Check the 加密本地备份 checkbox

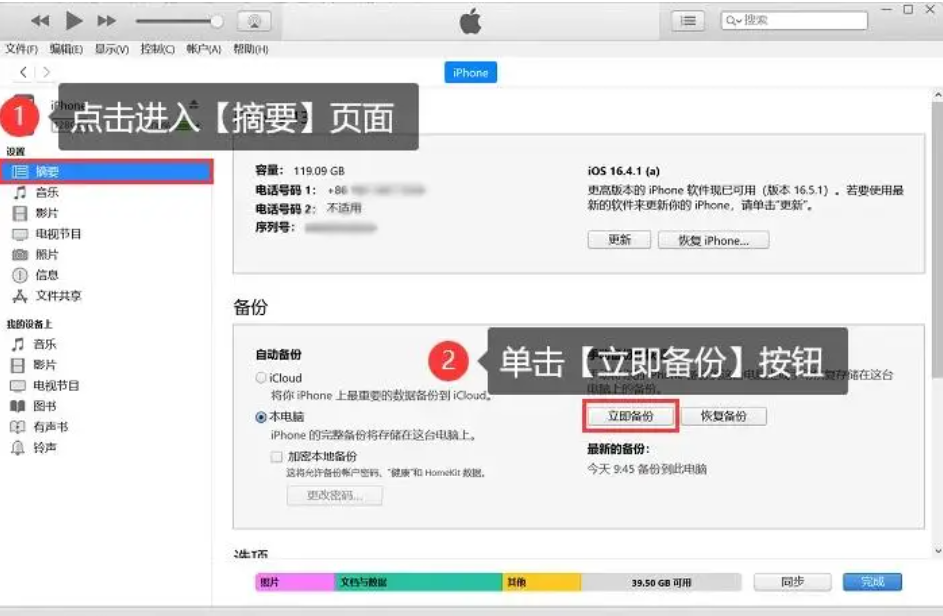pyautogui.click(x=277, y=457)
